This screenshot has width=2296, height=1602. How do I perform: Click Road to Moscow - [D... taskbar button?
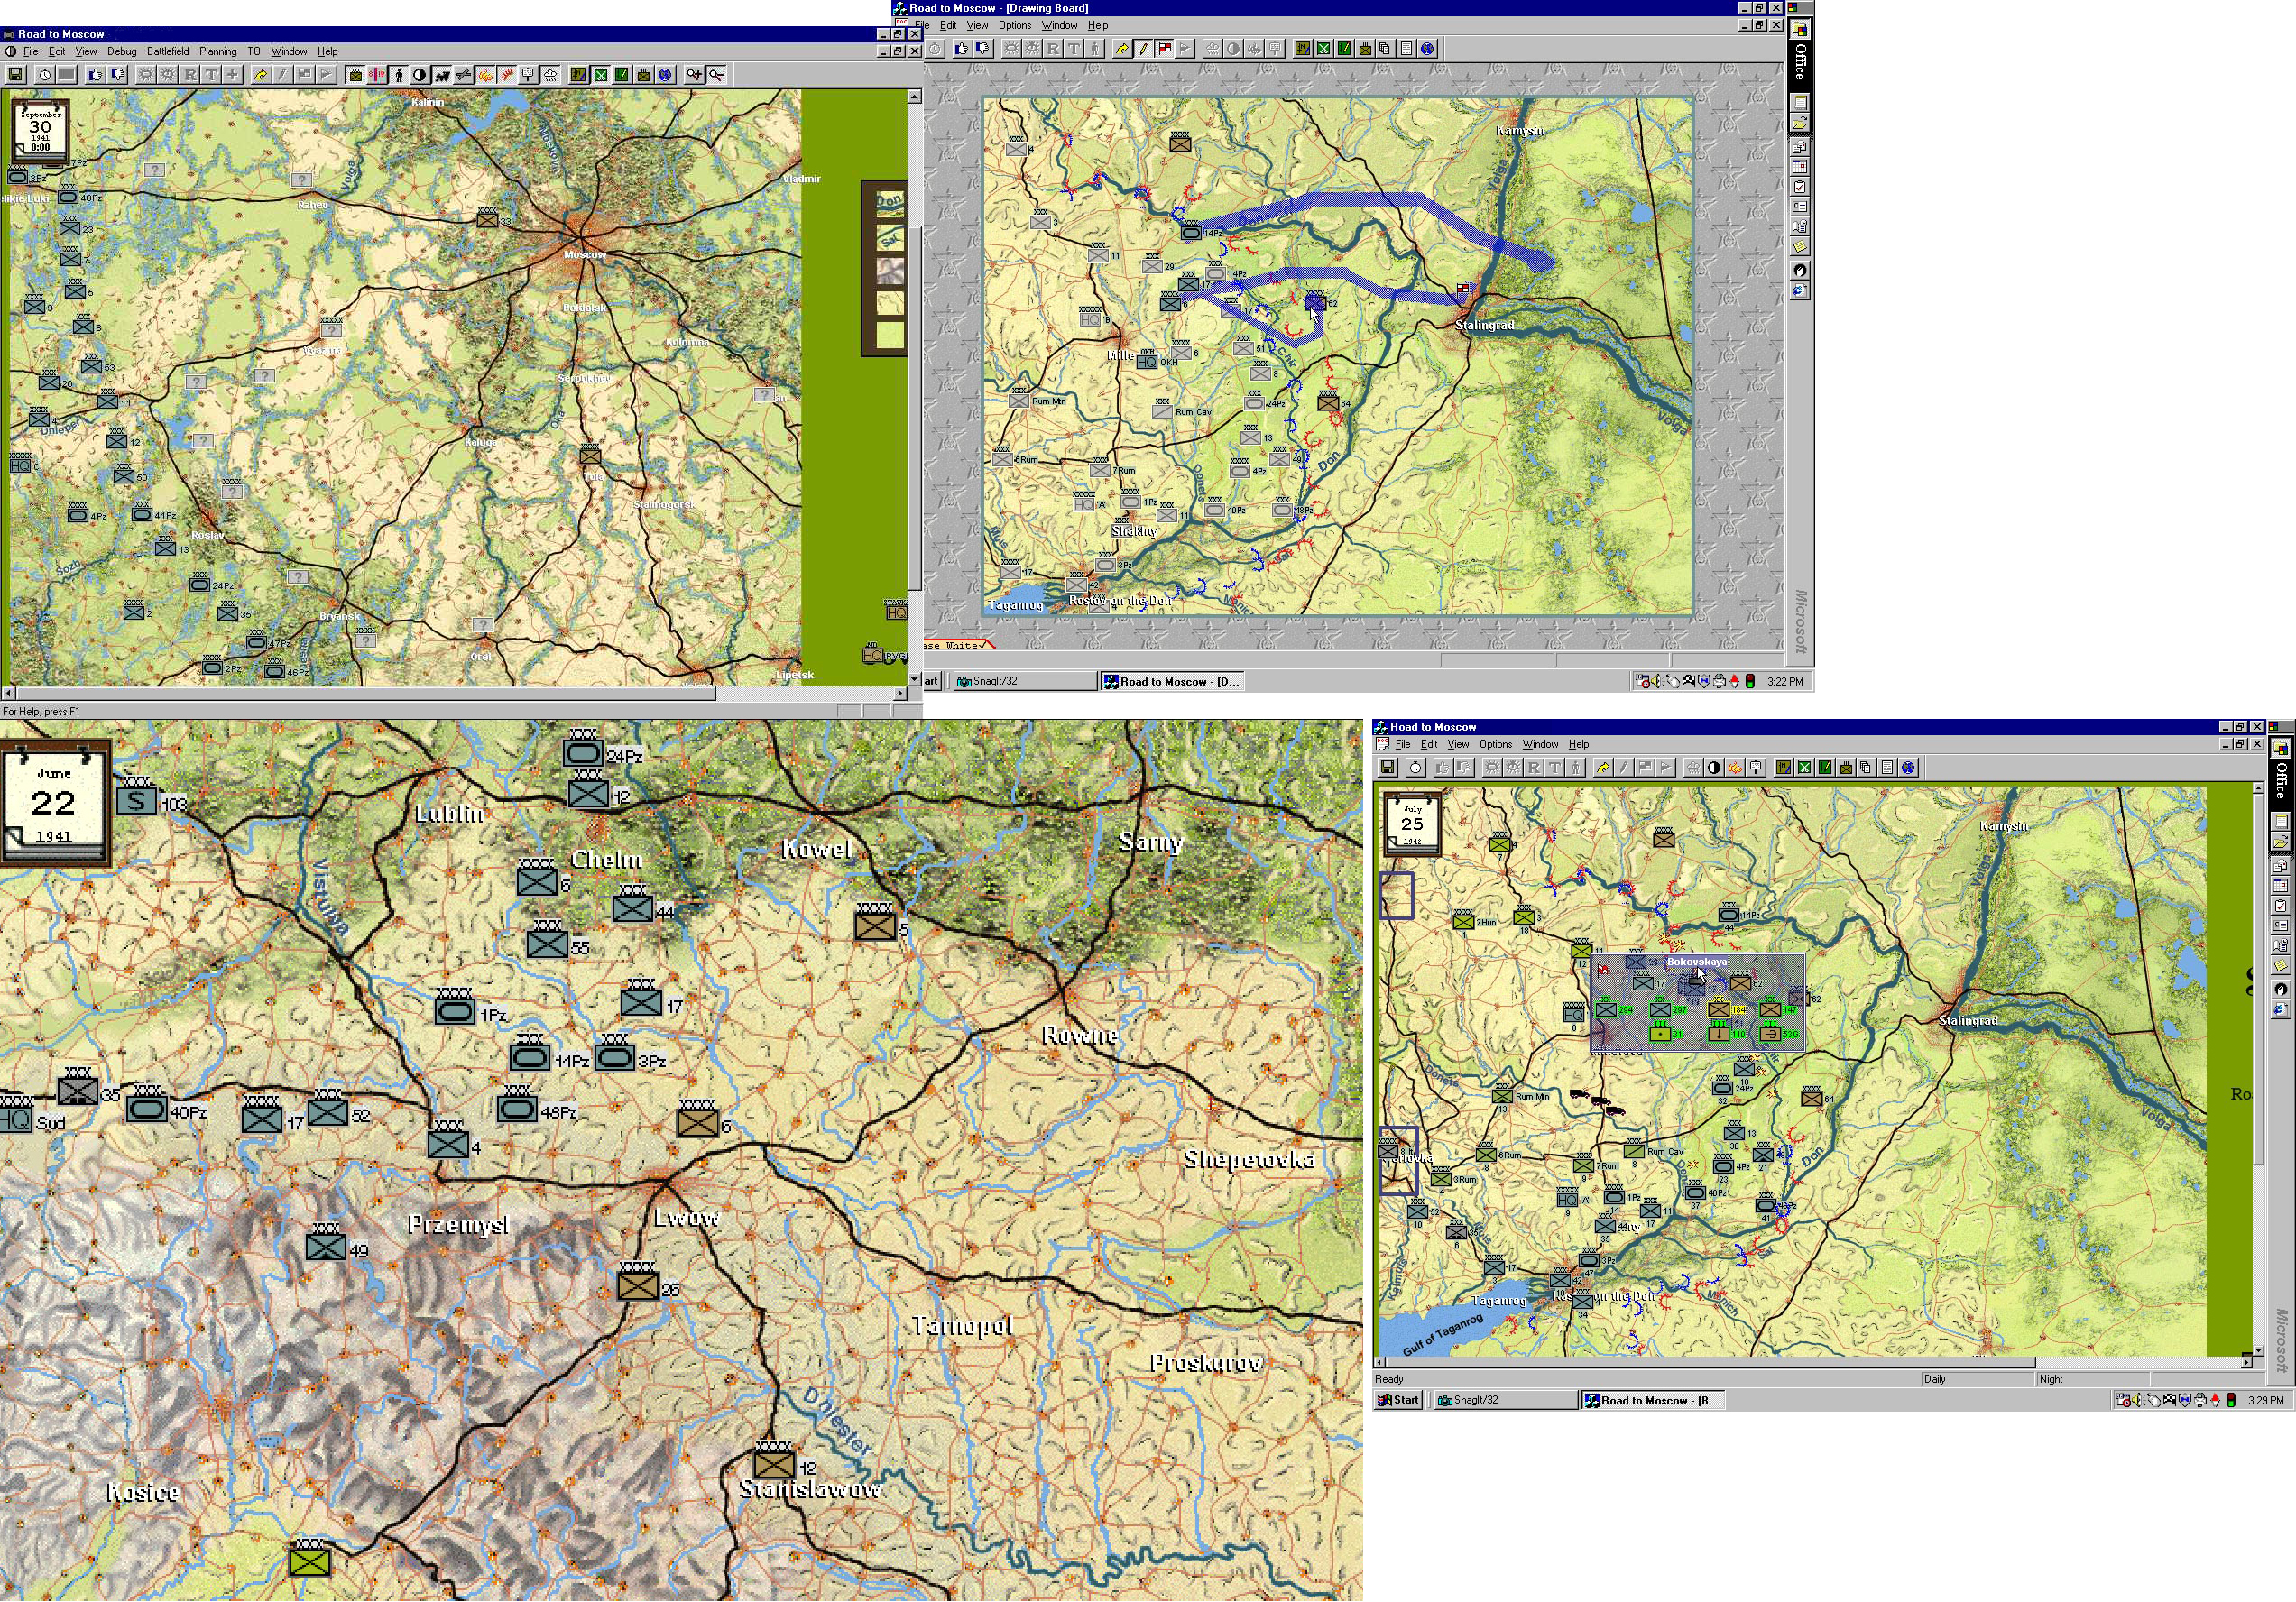tap(1172, 681)
